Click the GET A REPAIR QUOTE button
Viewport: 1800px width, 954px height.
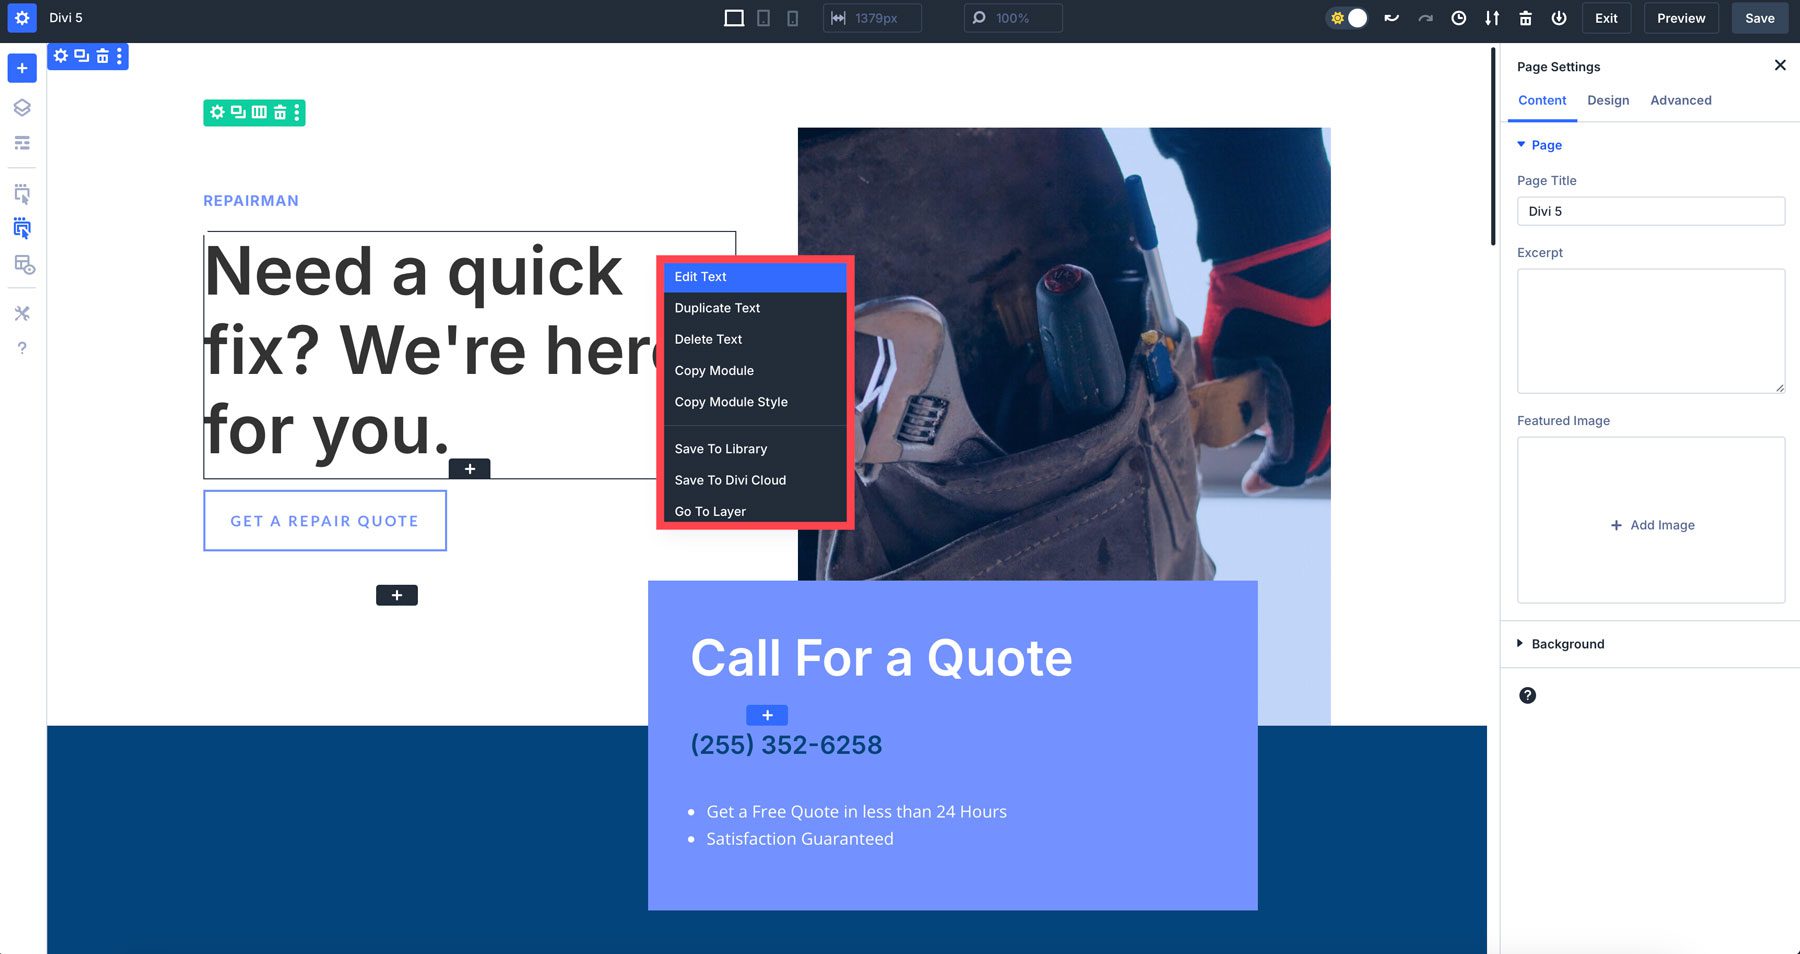(325, 520)
